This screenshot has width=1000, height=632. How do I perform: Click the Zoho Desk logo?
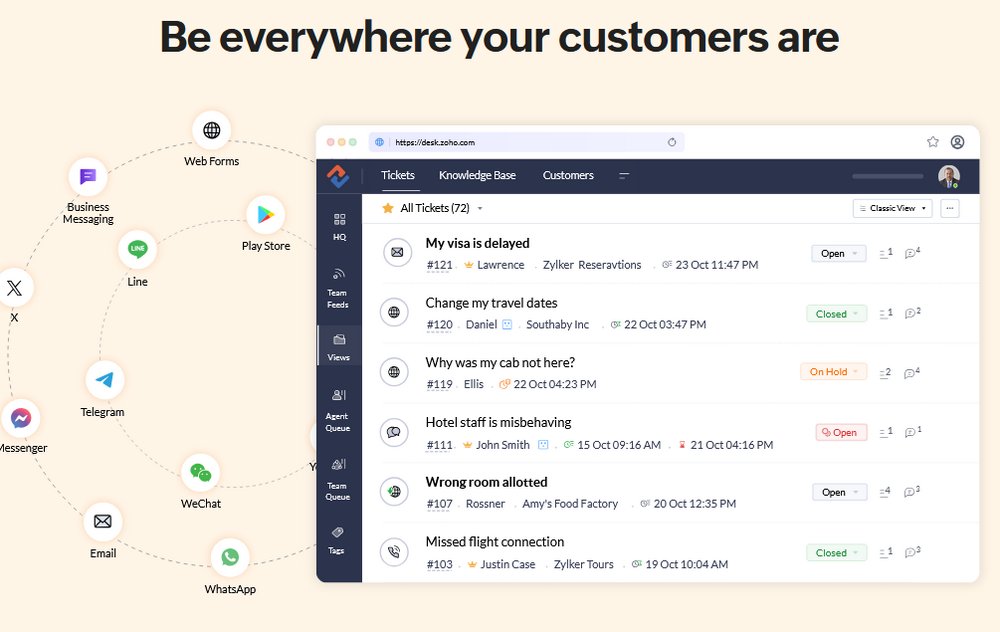click(338, 176)
